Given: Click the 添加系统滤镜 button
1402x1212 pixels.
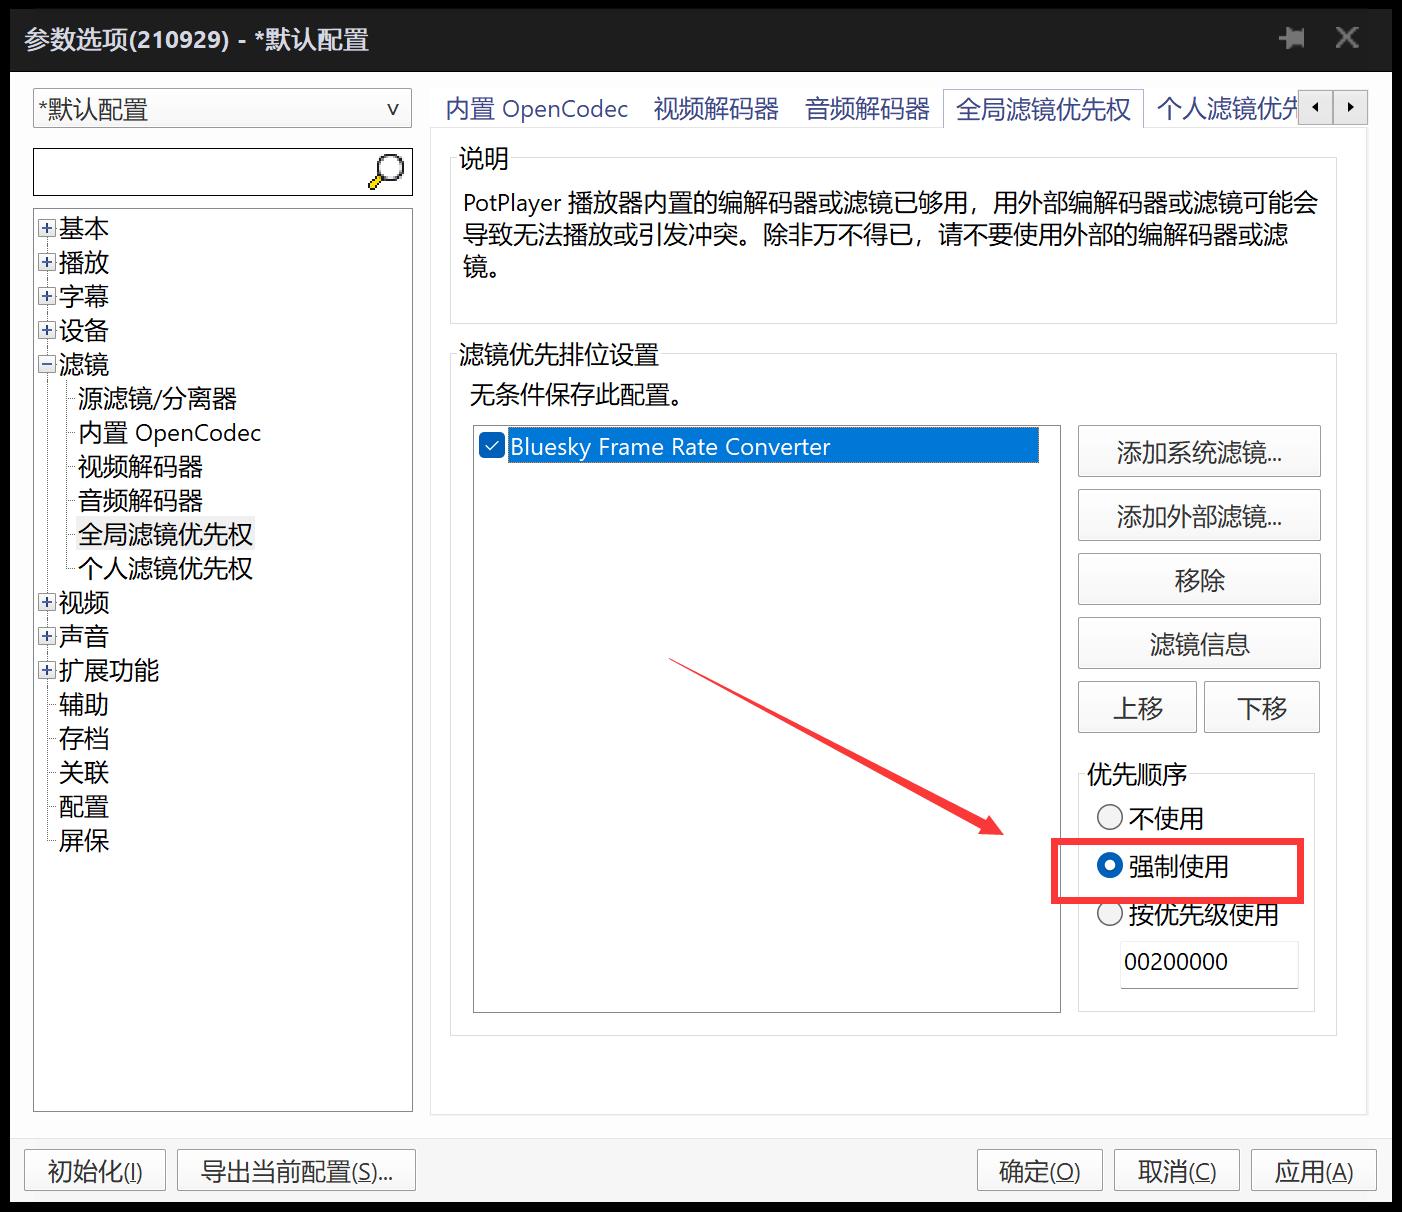Looking at the screenshot, I should (1198, 452).
